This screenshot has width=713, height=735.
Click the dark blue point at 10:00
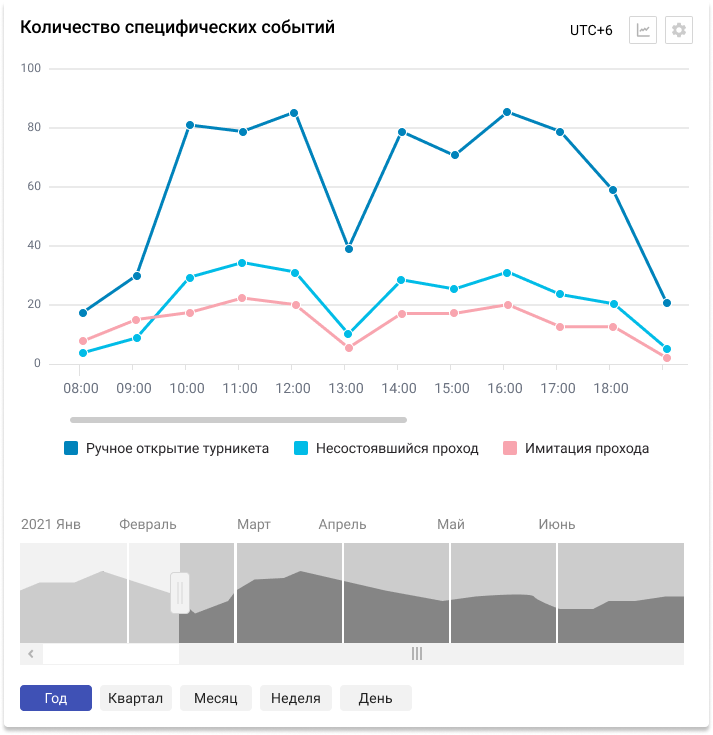tap(190, 125)
